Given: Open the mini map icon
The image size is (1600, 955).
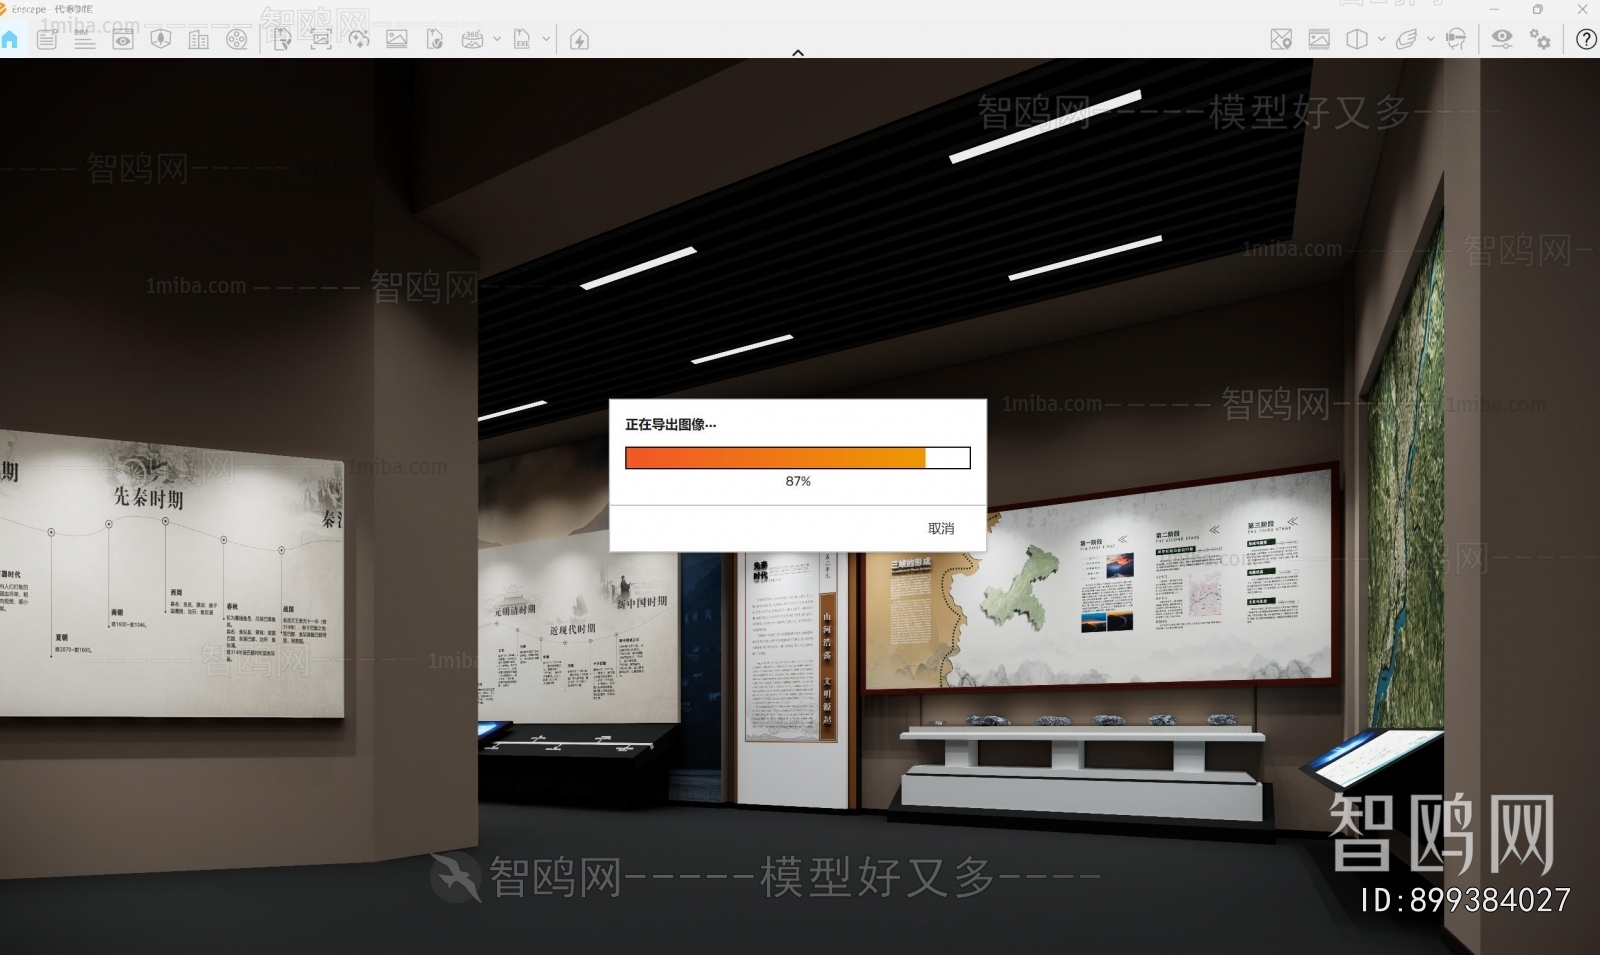Looking at the screenshot, I should pos(1281,40).
